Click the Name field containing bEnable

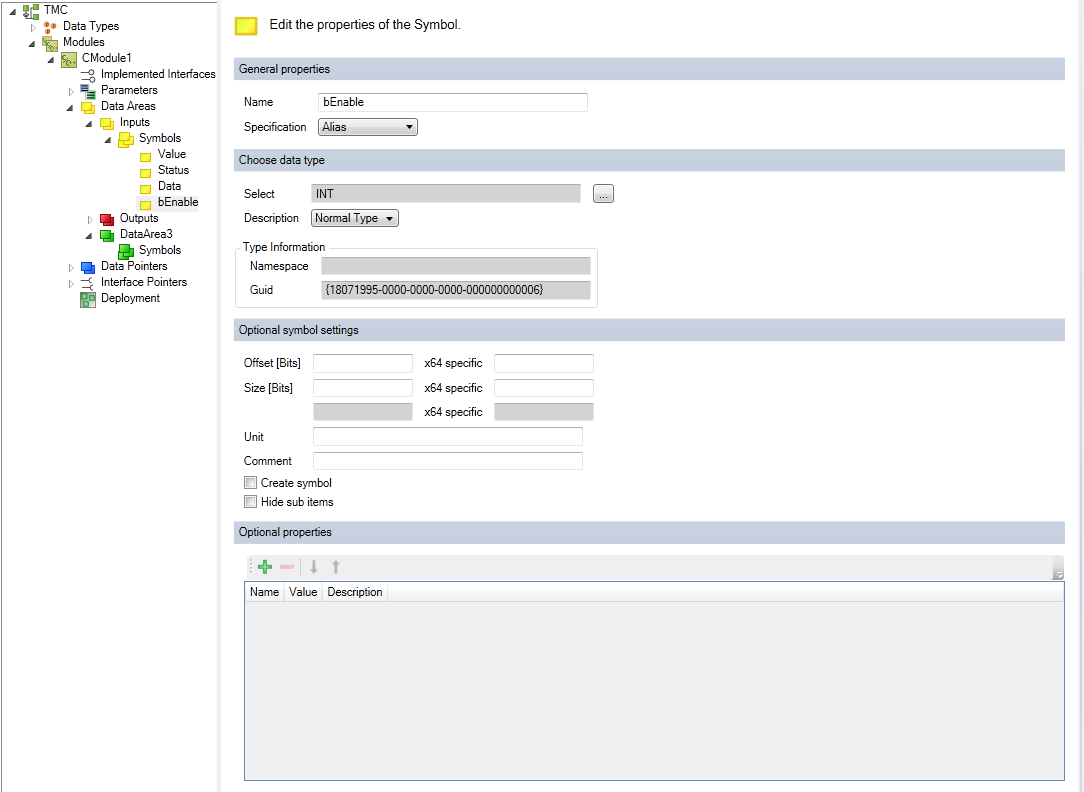[x=453, y=102]
